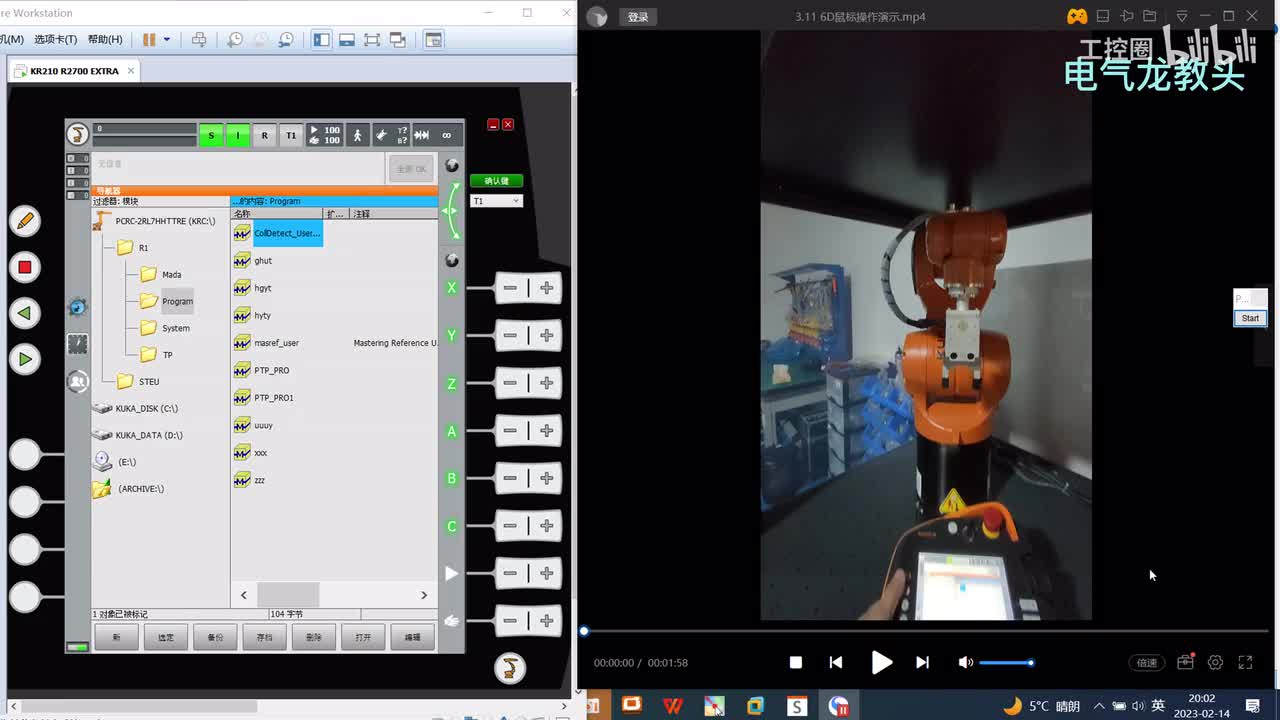Image resolution: width=1280 pixels, height=720 pixels.
Task: Click the robot interpreter R status indicator
Action: [x=264, y=135]
